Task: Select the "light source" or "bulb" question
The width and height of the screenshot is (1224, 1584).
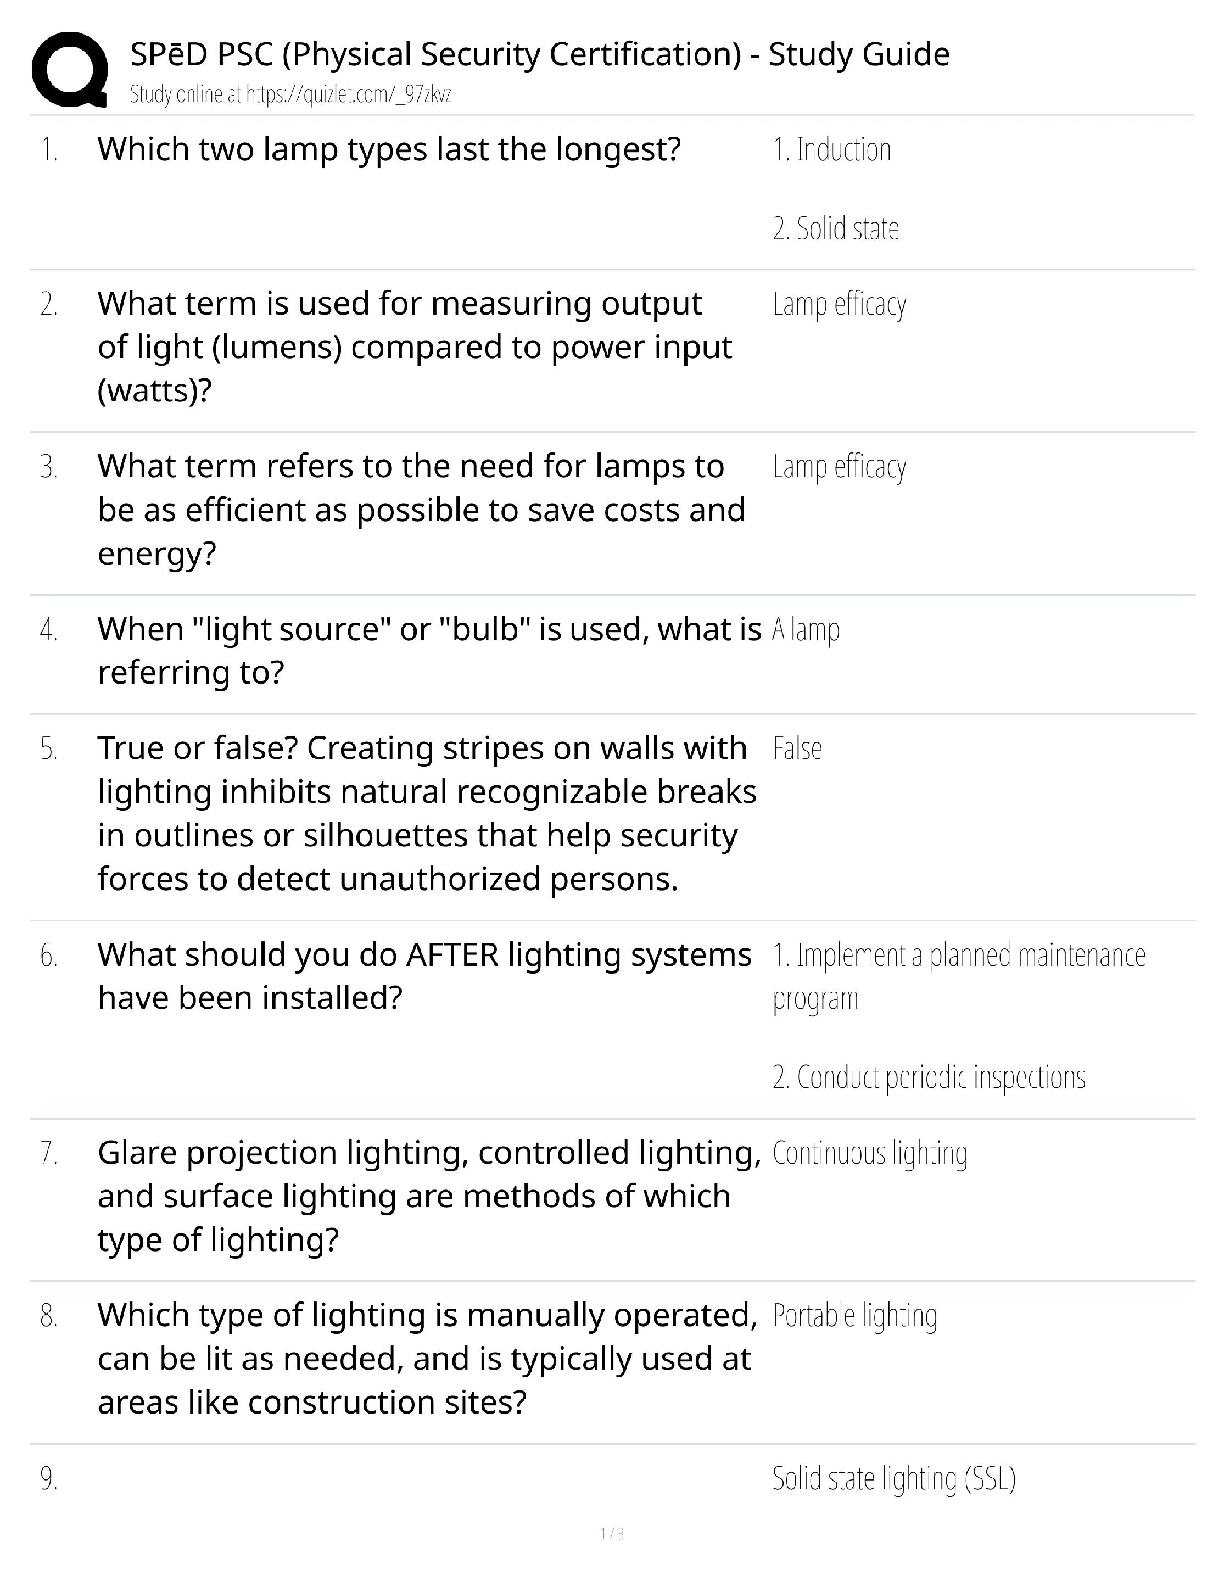Action: (x=428, y=650)
